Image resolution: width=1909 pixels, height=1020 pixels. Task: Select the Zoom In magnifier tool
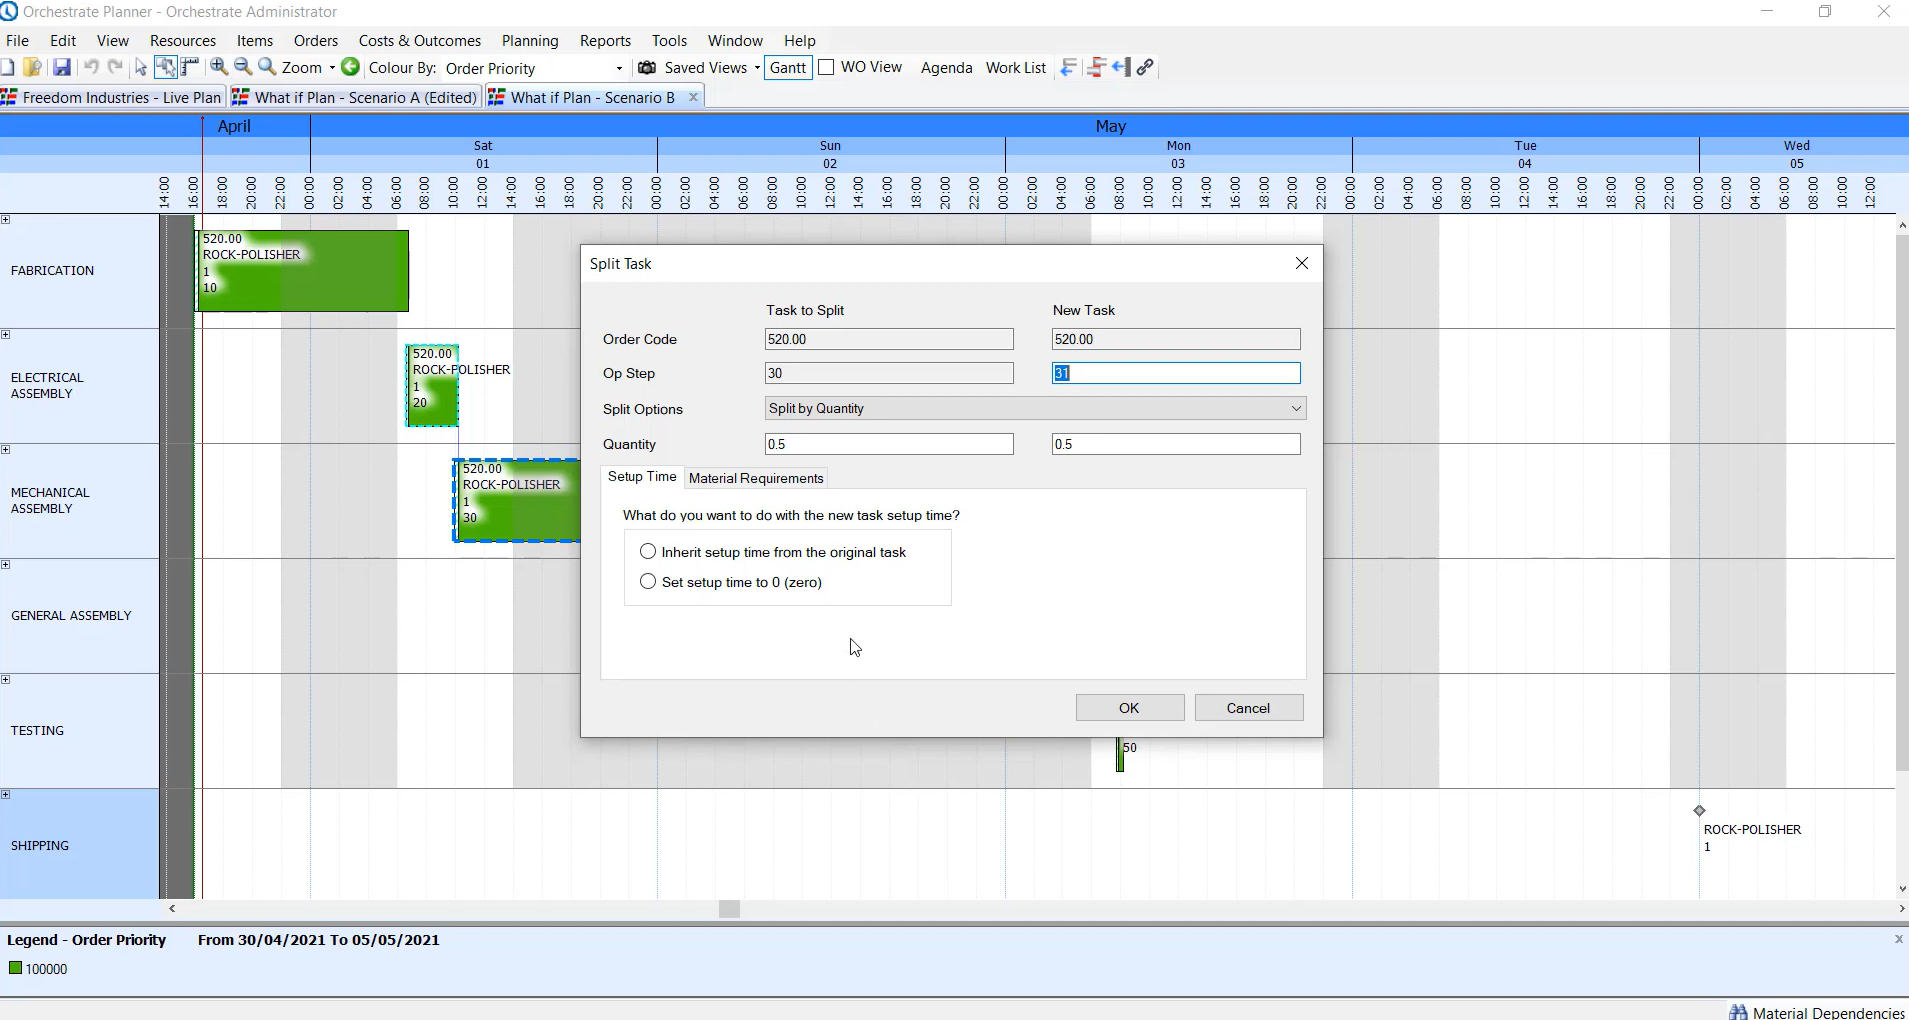click(x=218, y=67)
